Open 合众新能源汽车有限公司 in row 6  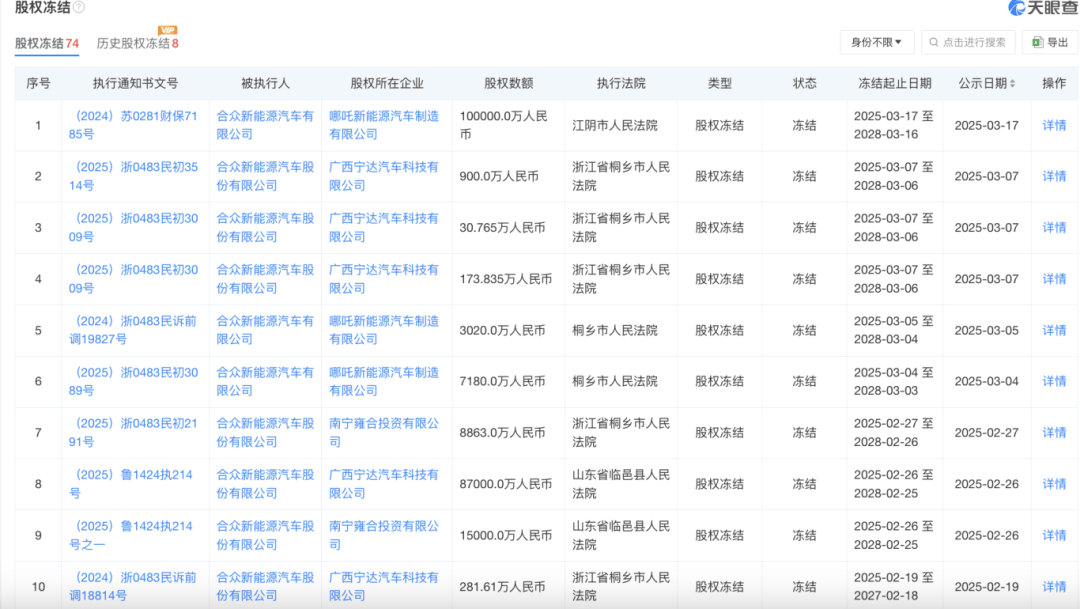pos(265,382)
